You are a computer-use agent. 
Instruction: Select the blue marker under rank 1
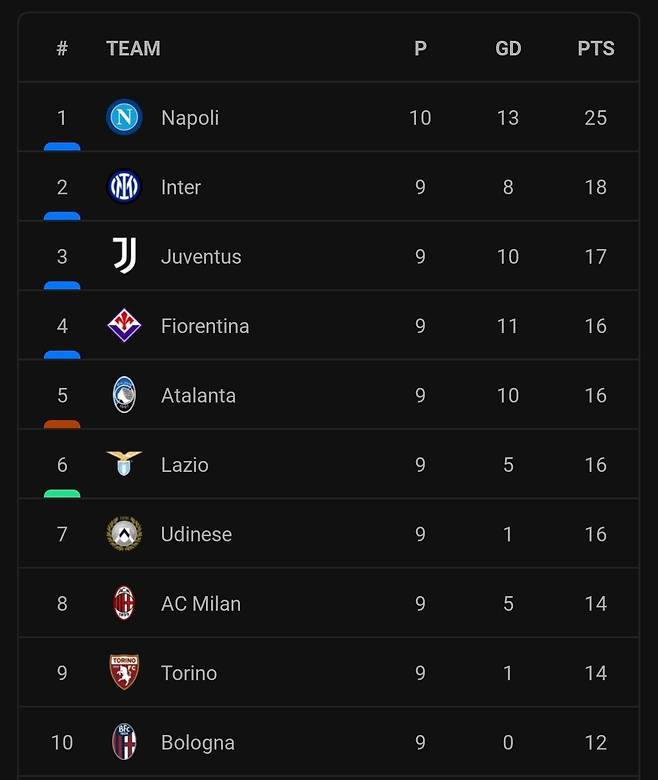tap(62, 146)
